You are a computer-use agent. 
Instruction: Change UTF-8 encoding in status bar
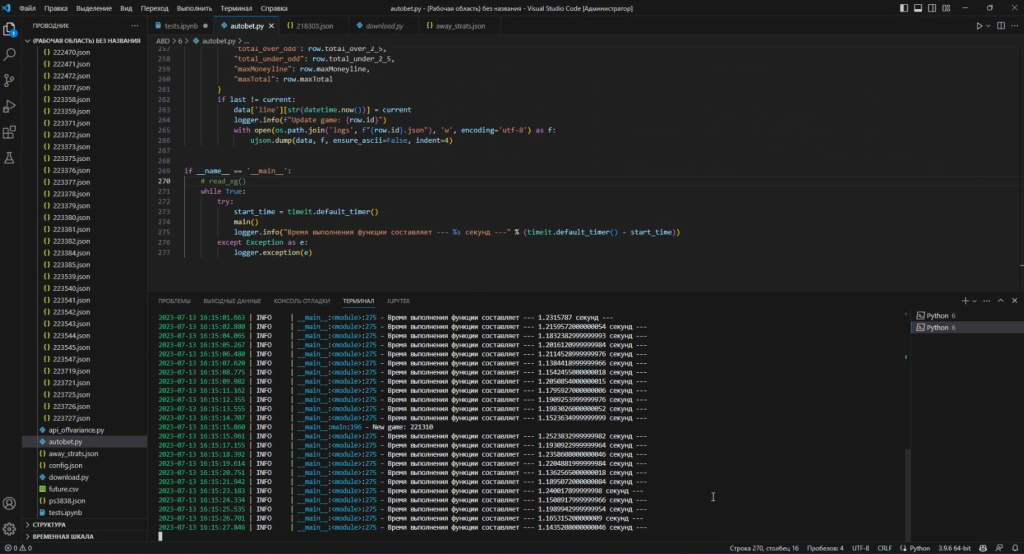pos(861,548)
